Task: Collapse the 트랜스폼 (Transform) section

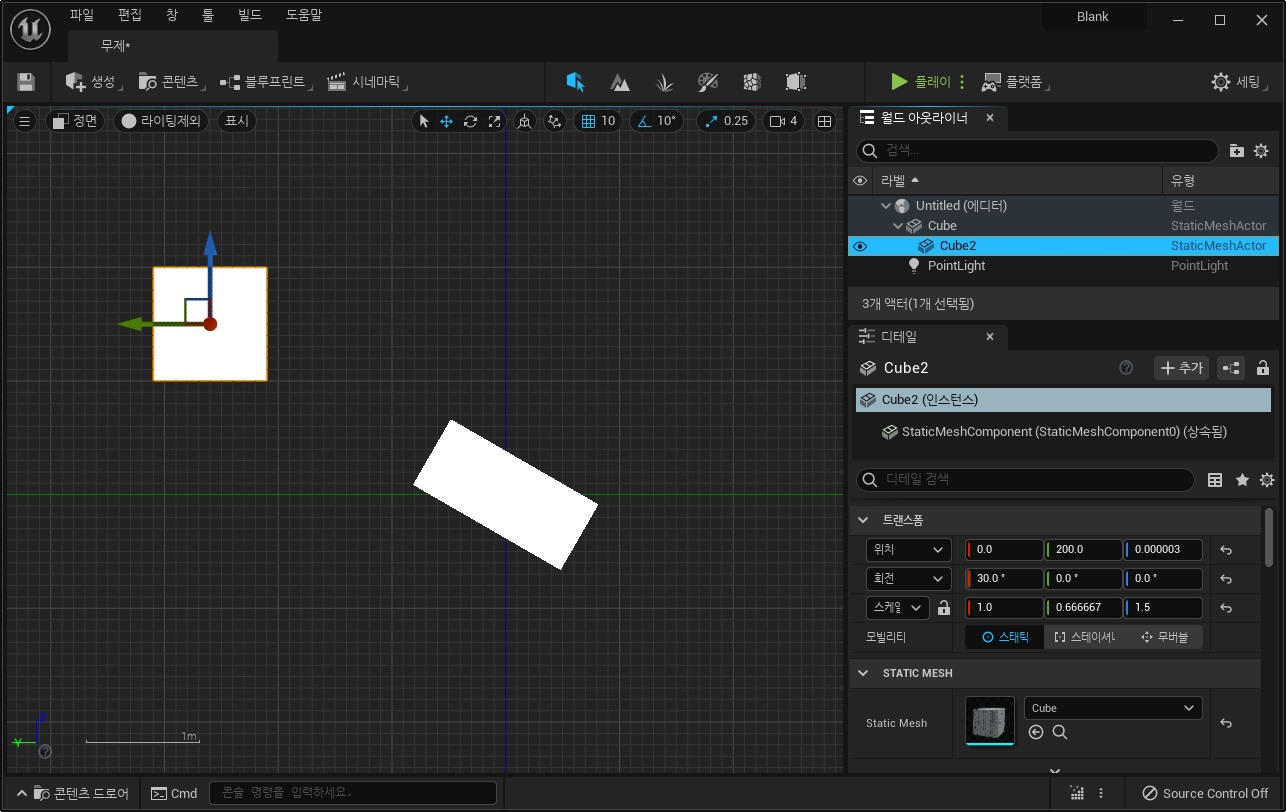Action: coord(863,521)
